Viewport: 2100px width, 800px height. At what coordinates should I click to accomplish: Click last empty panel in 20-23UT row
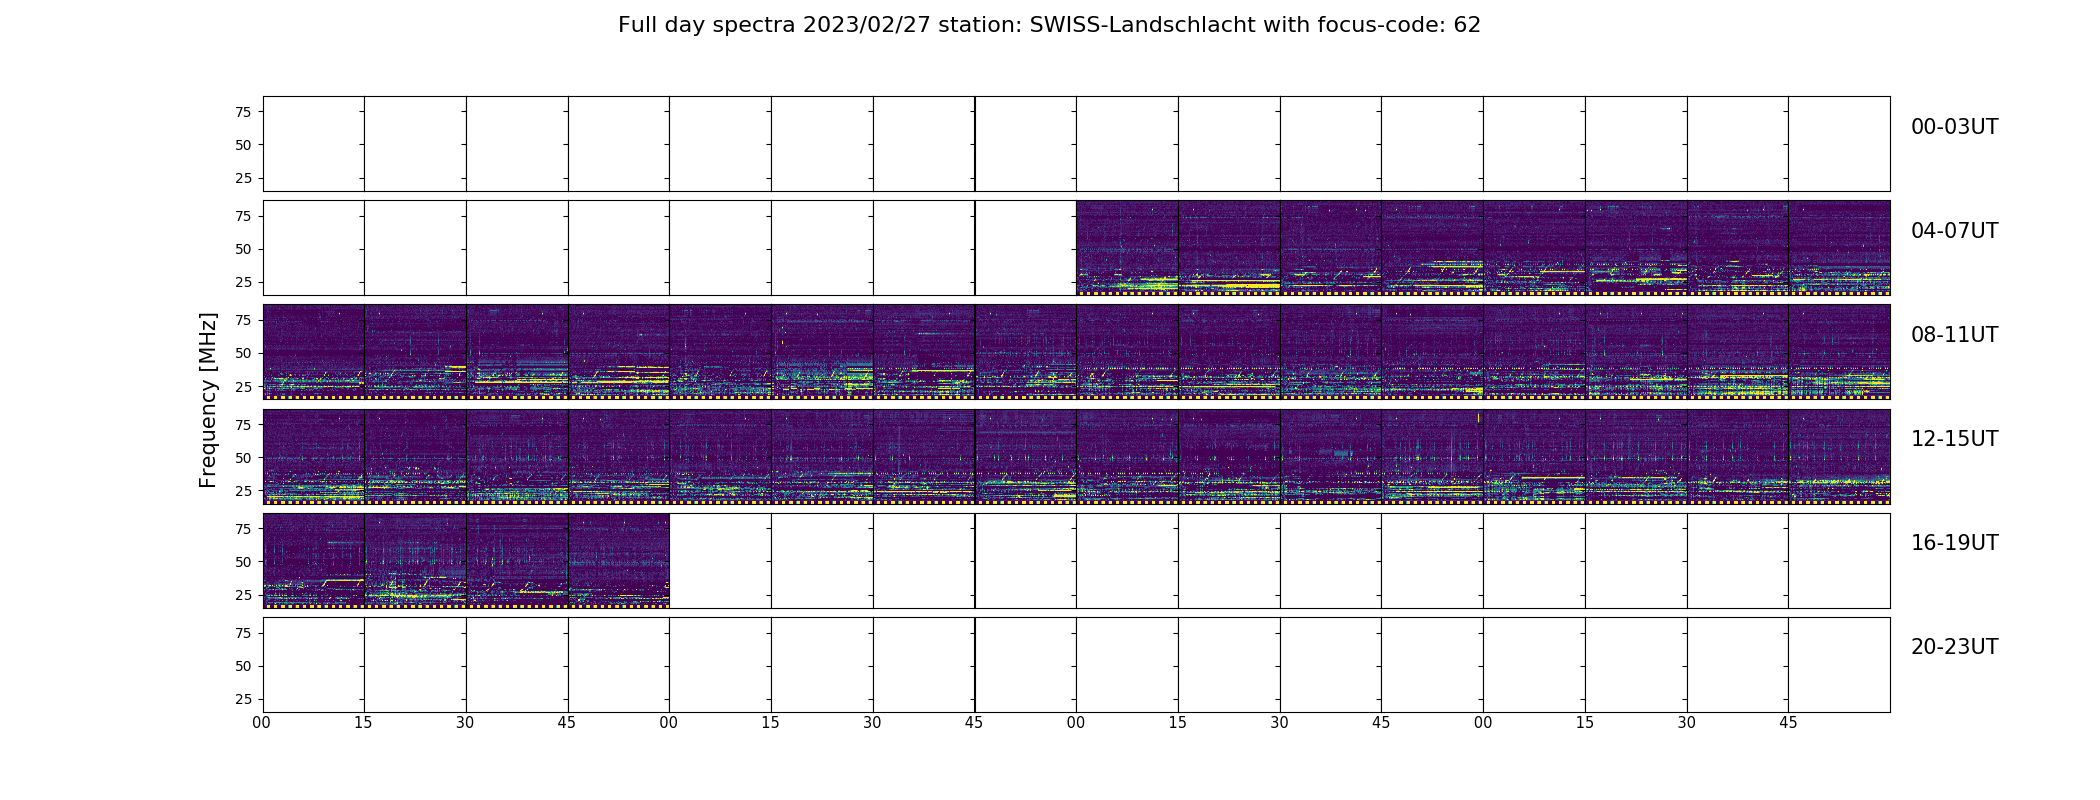(x=1839, y=665)
